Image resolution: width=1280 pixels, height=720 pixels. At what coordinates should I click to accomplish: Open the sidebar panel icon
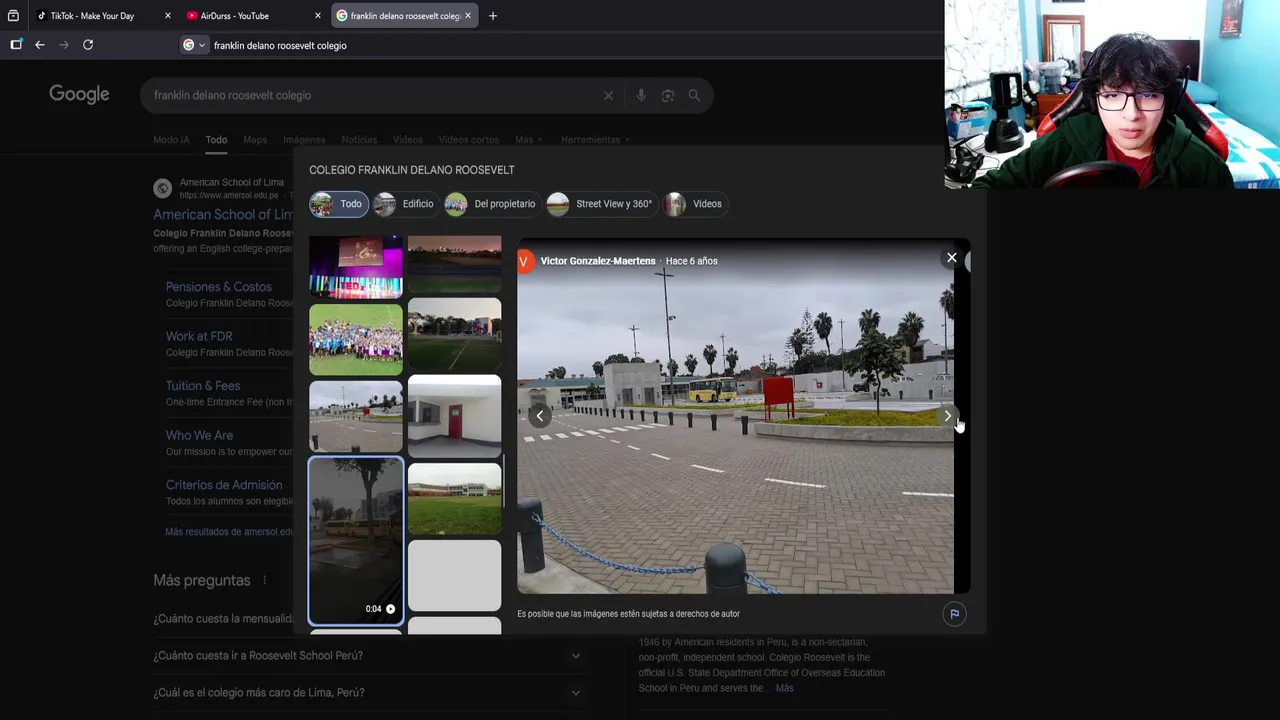pyautogui.click(x=16, y=45)
